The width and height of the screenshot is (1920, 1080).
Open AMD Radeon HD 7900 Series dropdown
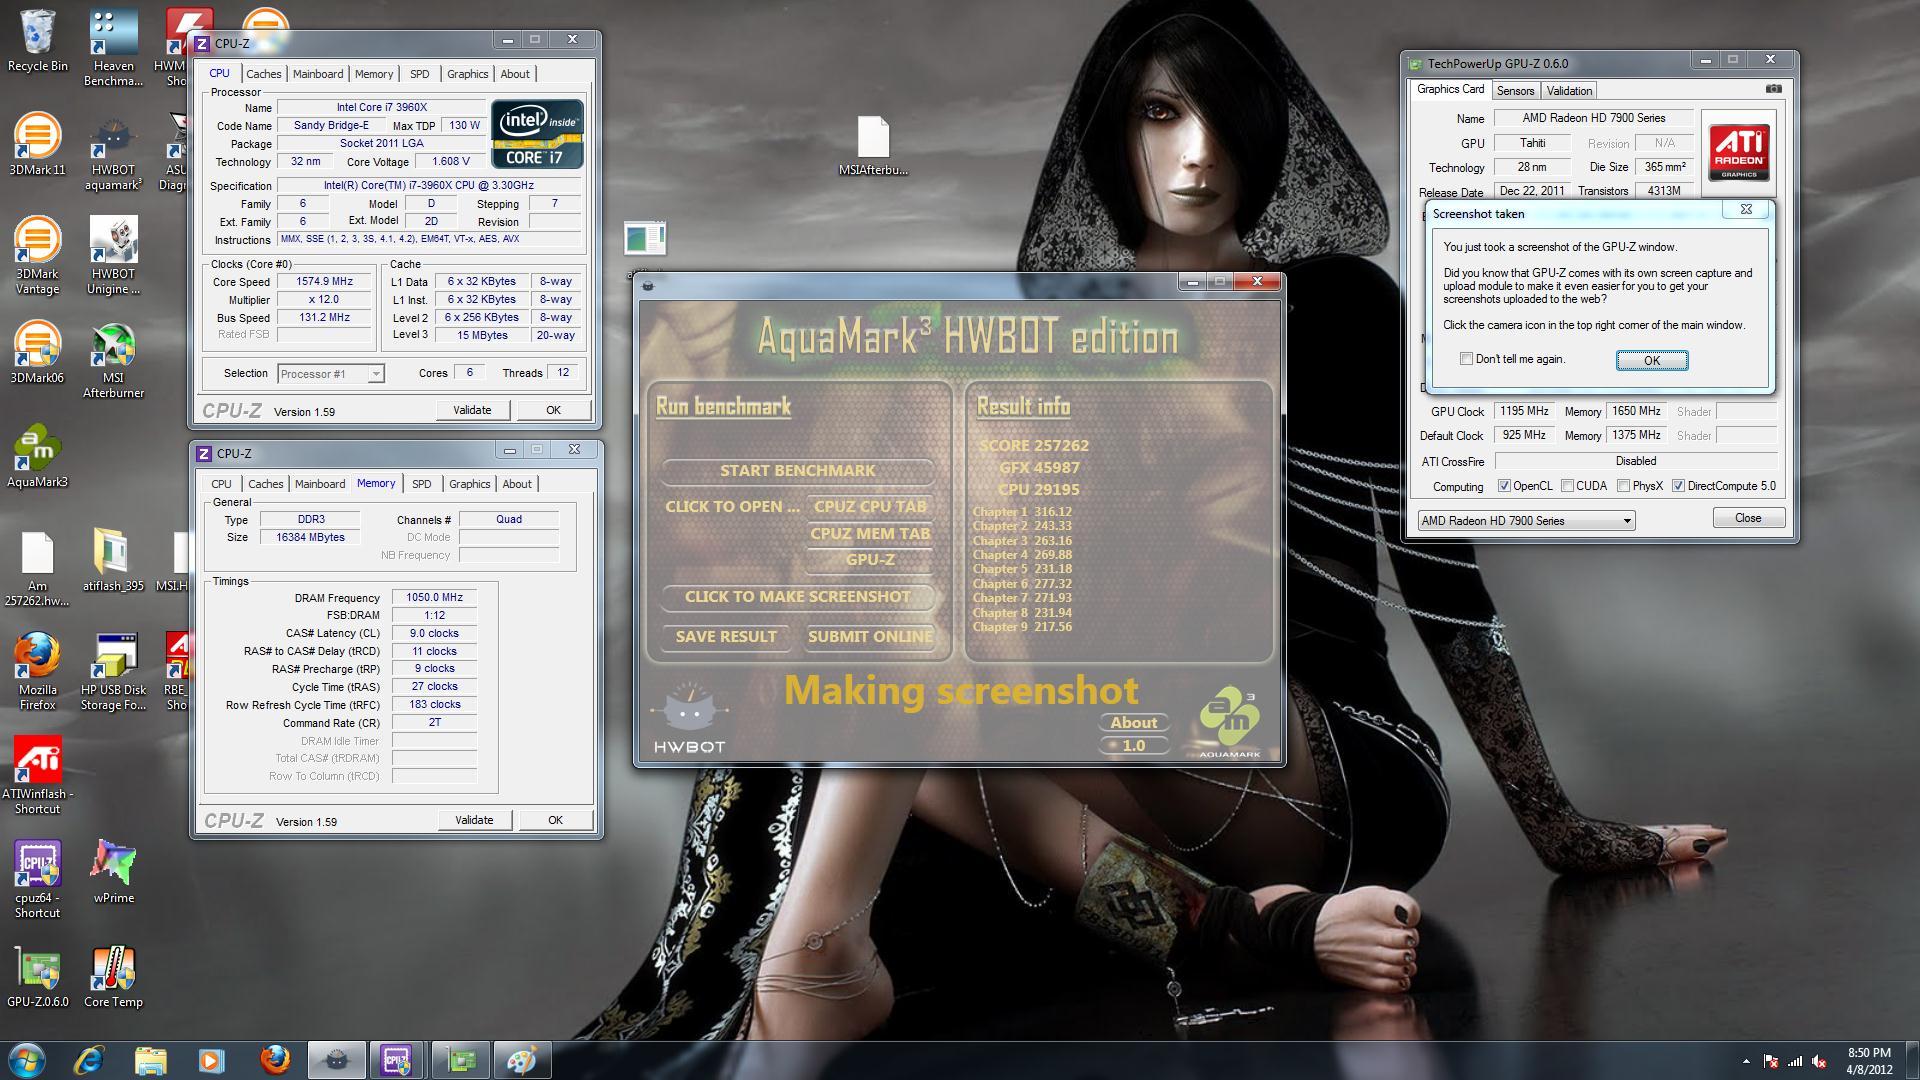1526,521
